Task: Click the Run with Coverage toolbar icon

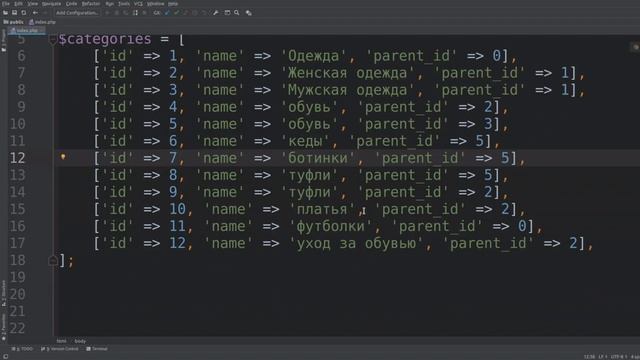Action: point(126,13)
